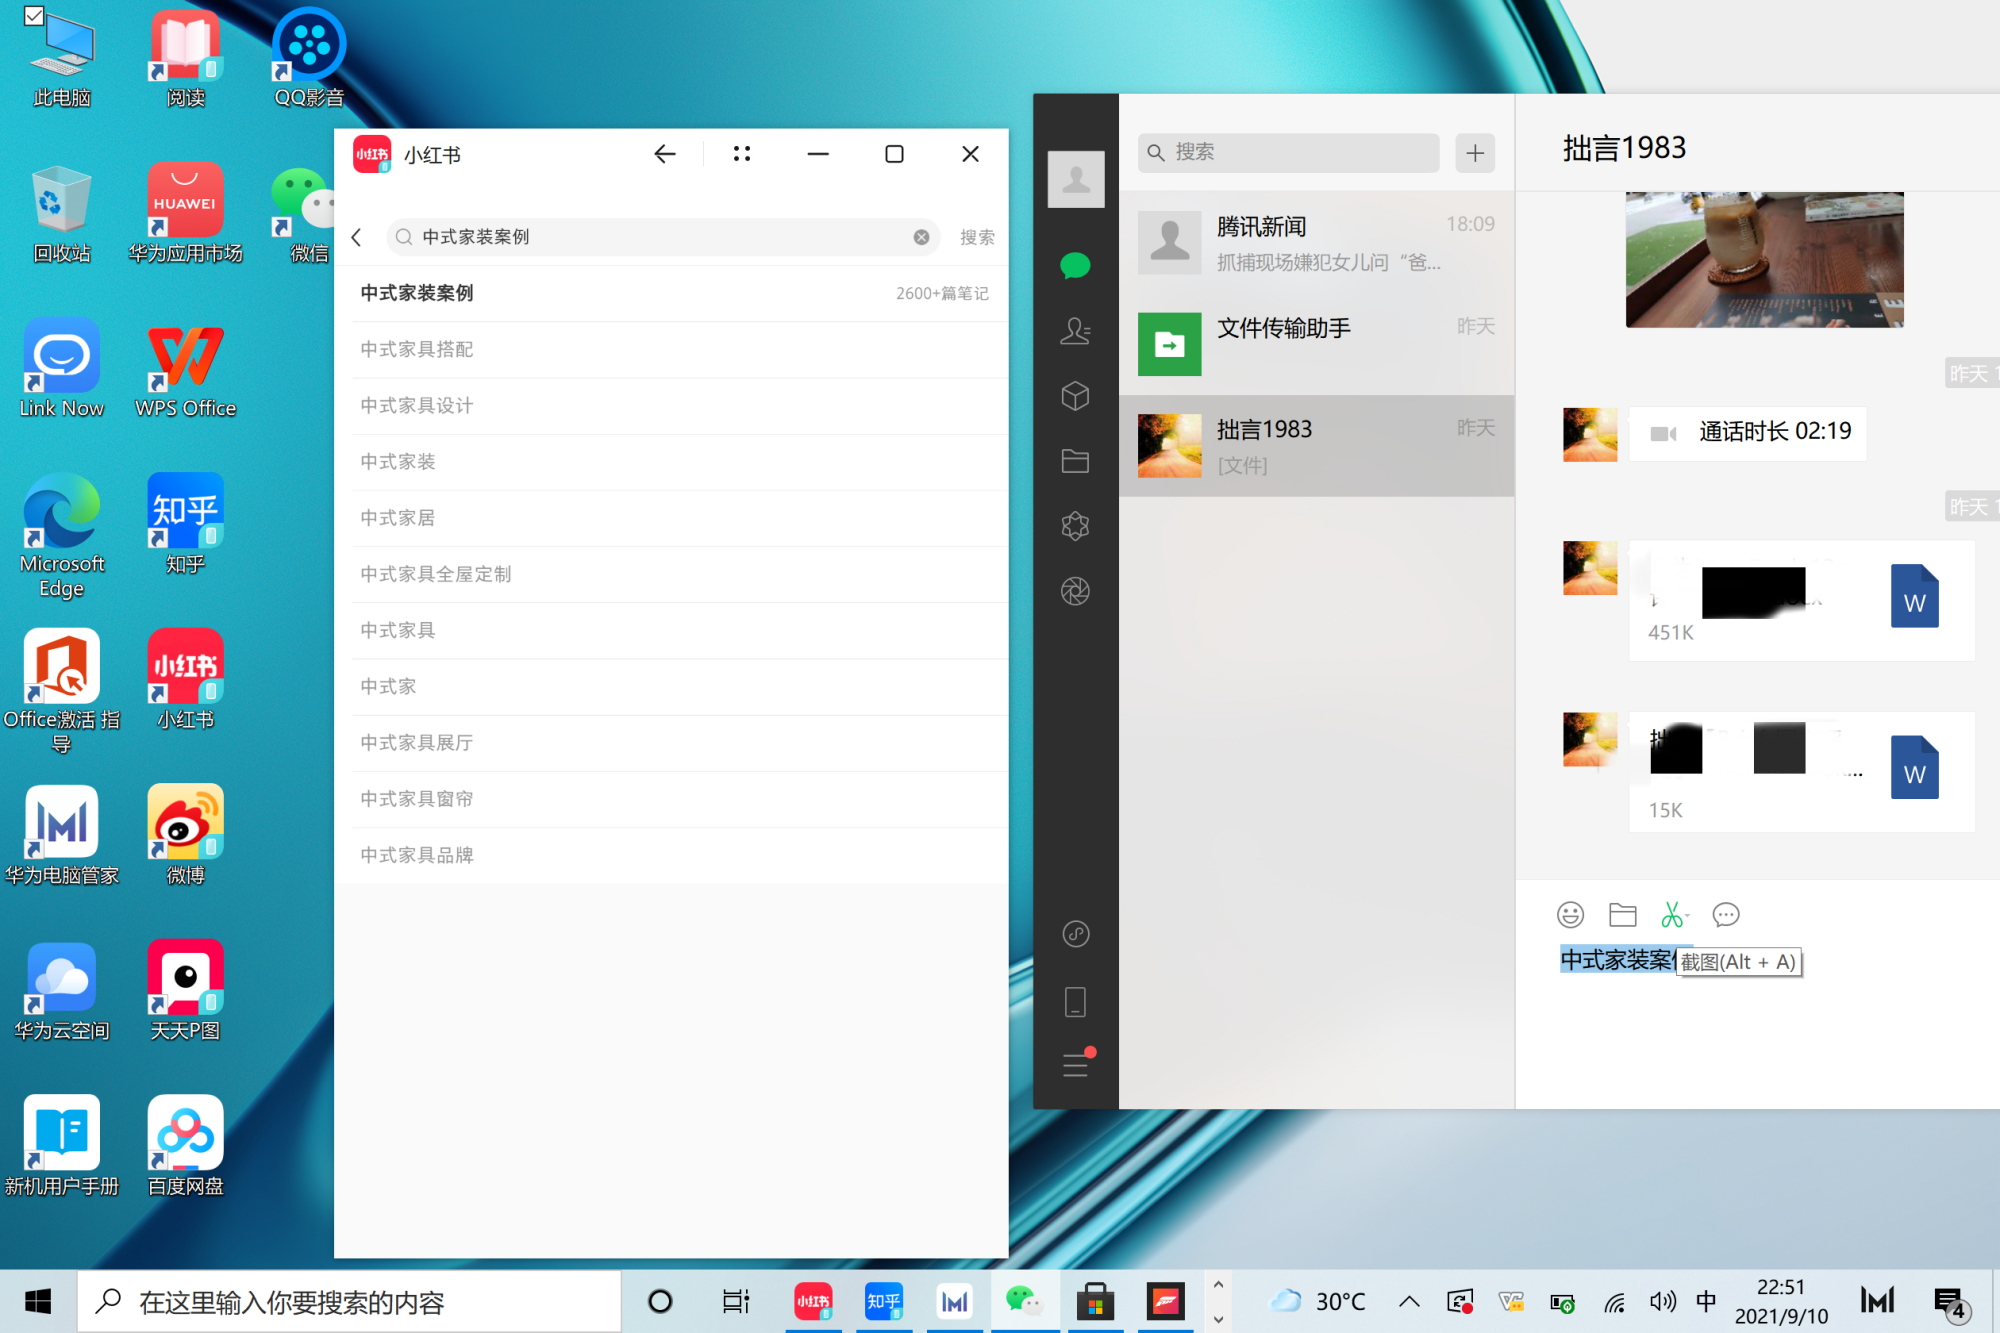
Task: Click weather 30°C in taskbar
Action: pos(1317,1301)
